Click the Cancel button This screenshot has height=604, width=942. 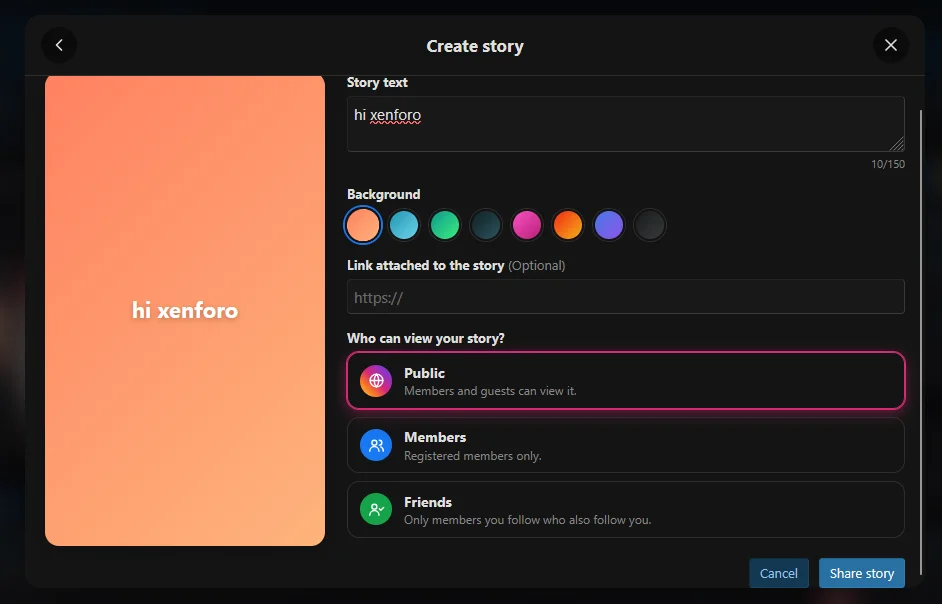tap(779, 573)
